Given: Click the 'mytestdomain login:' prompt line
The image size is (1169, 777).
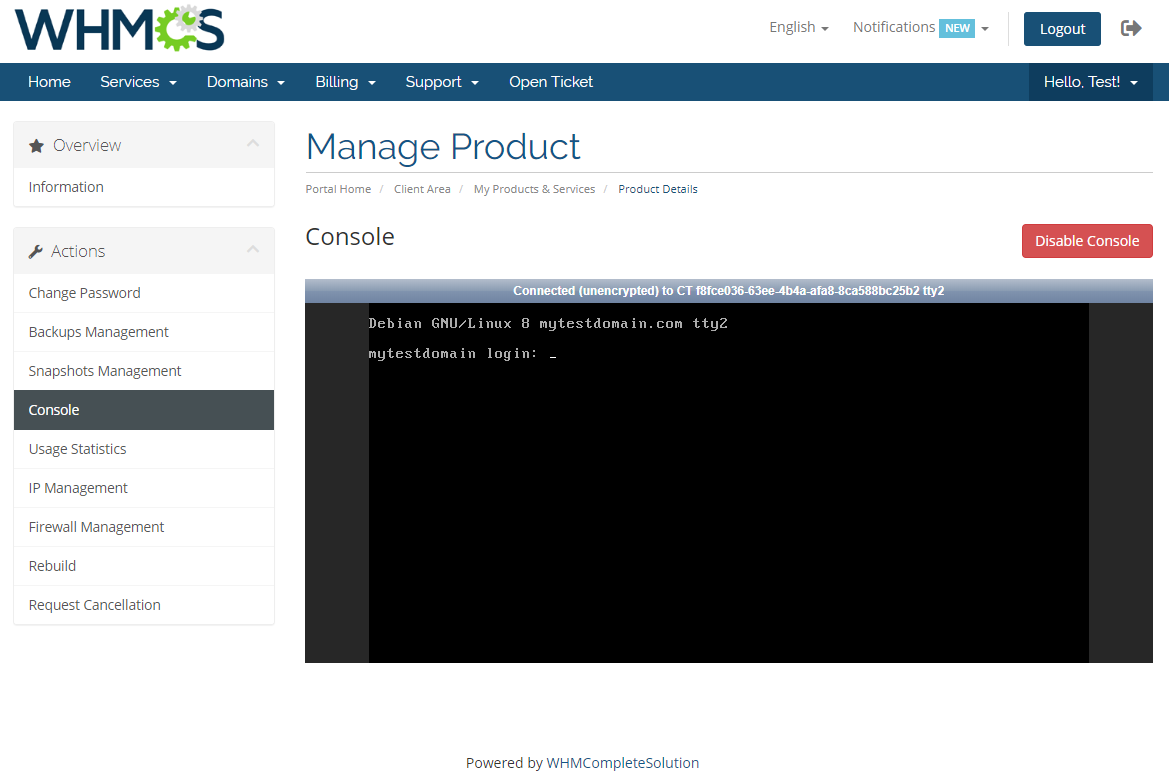Looking at the screenshot, I should point(462,353).
